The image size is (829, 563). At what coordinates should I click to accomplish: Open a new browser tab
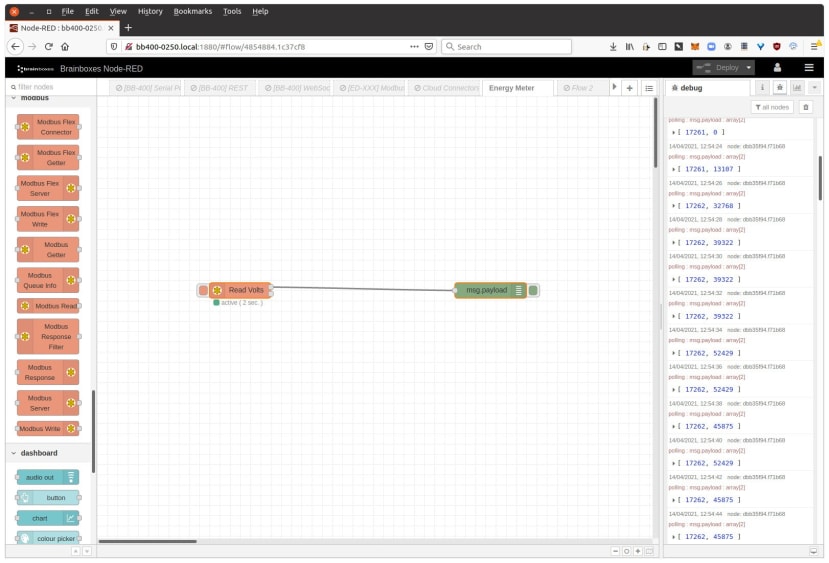pyautogui.click(x=128, y=28)
